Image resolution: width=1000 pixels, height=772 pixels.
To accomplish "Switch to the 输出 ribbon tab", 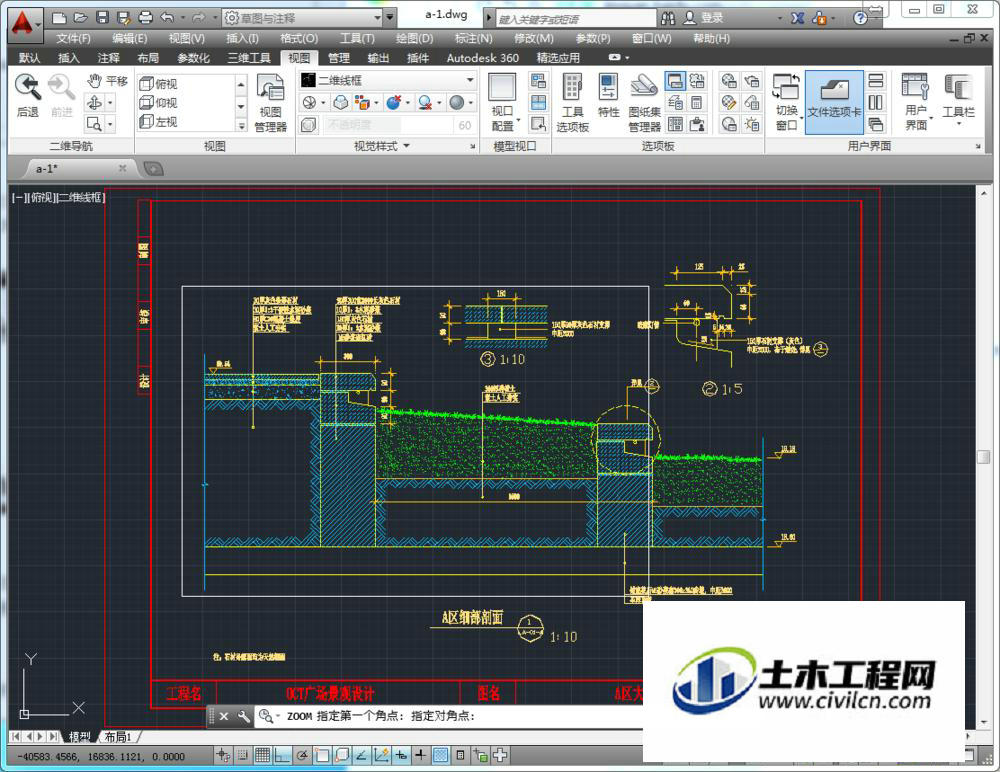I will (378, 58).
